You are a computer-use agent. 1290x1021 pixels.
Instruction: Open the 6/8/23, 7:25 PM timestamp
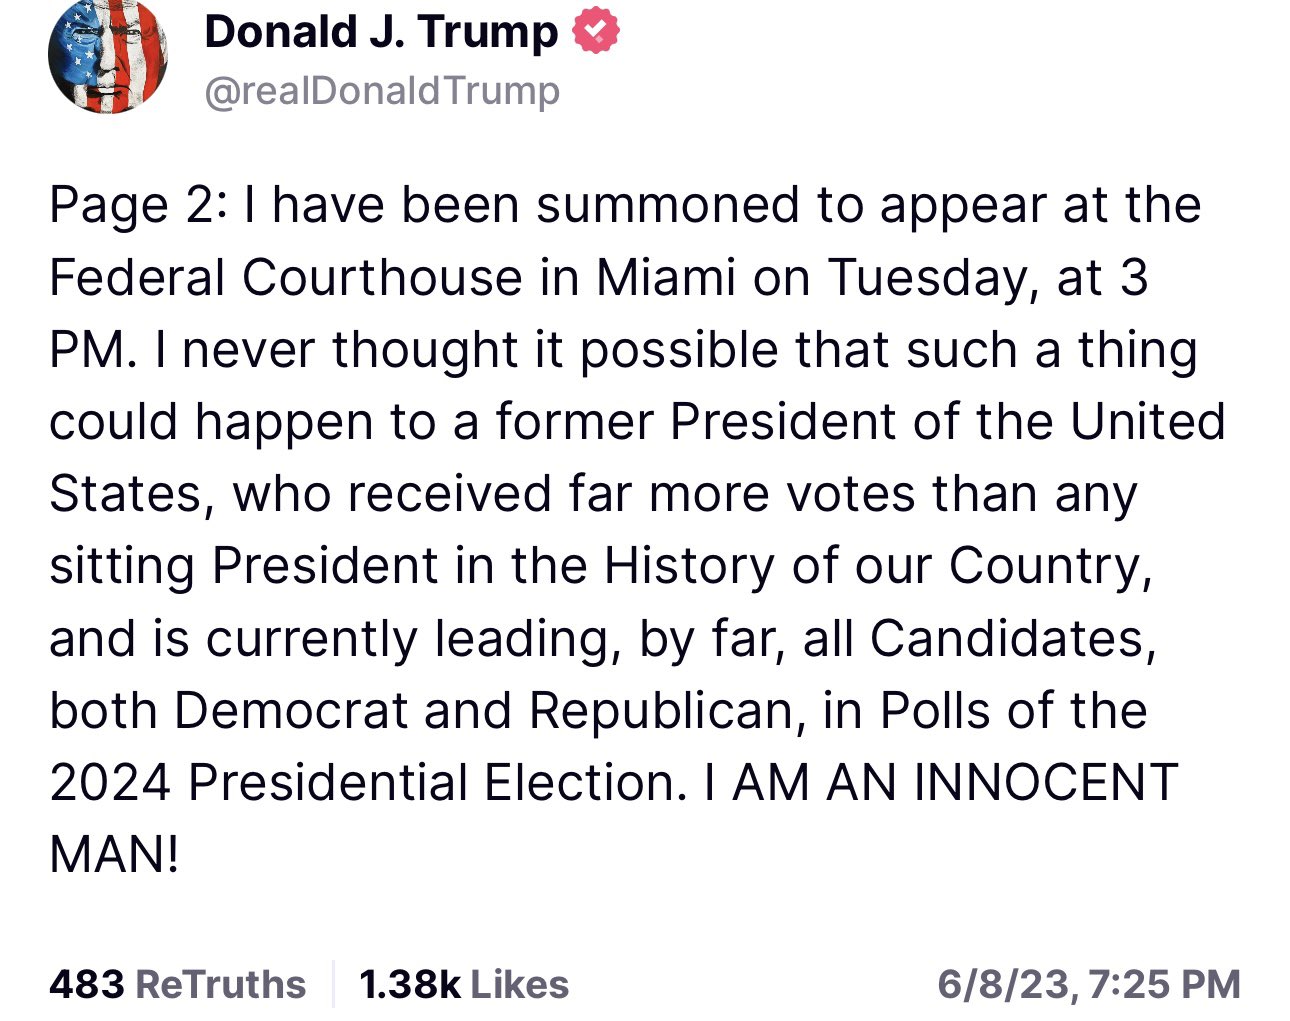click(x=1089, y=984)
